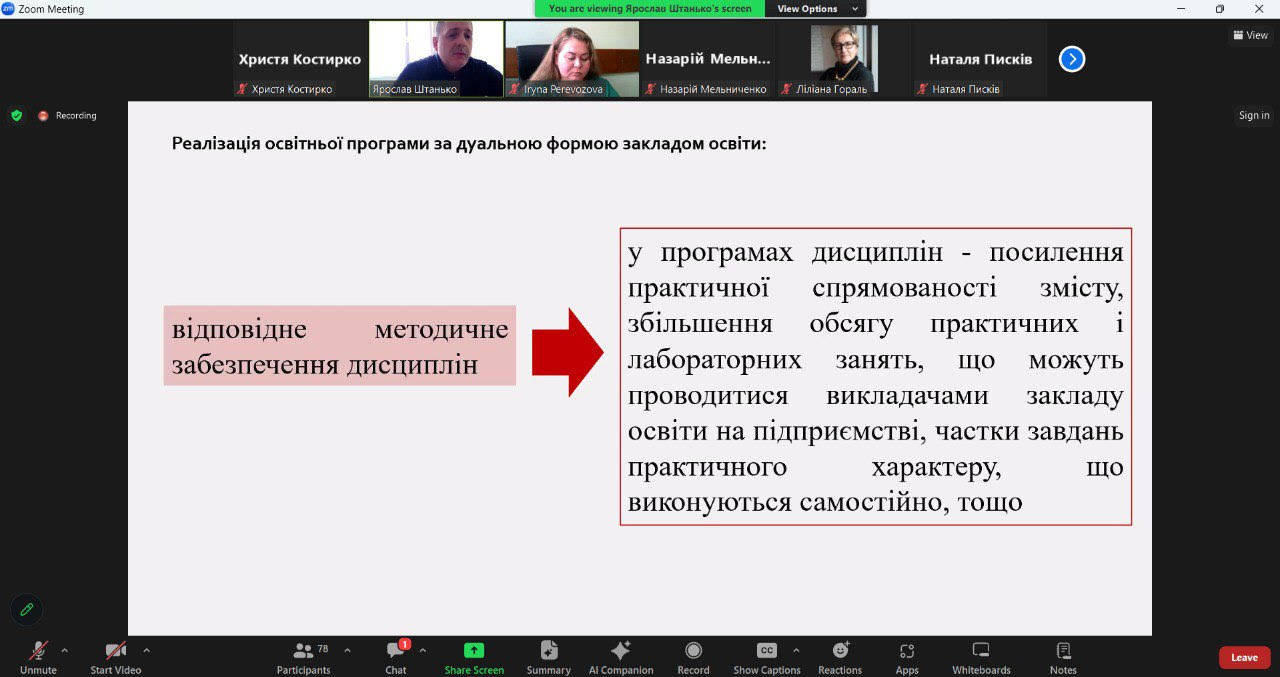Open the View layout menu
The width and height of the screenshot is (1280, 677).
(x=1250, y=35)
